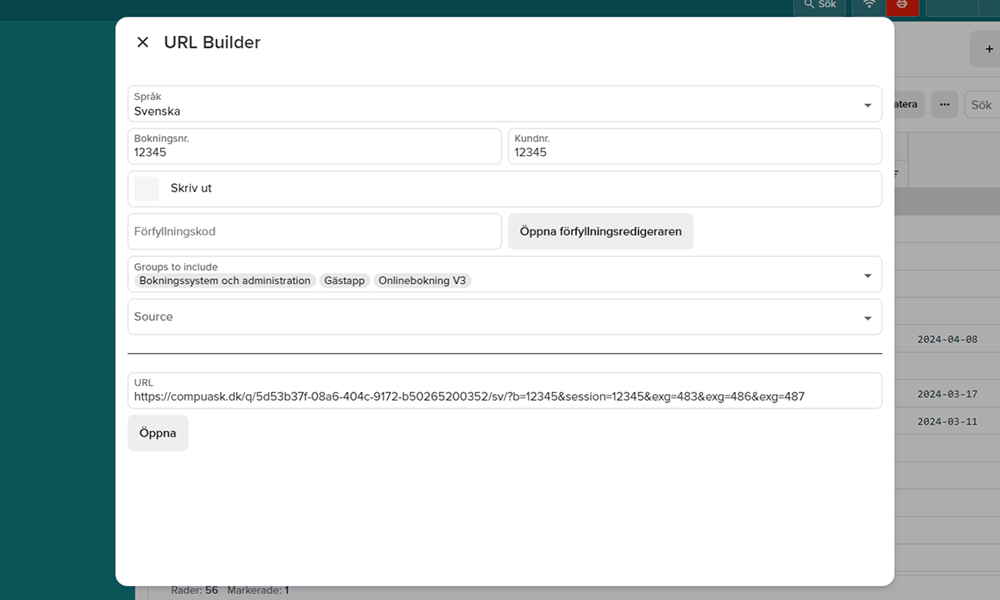Tick the Skriv ut checkbox

click(147, 189)
